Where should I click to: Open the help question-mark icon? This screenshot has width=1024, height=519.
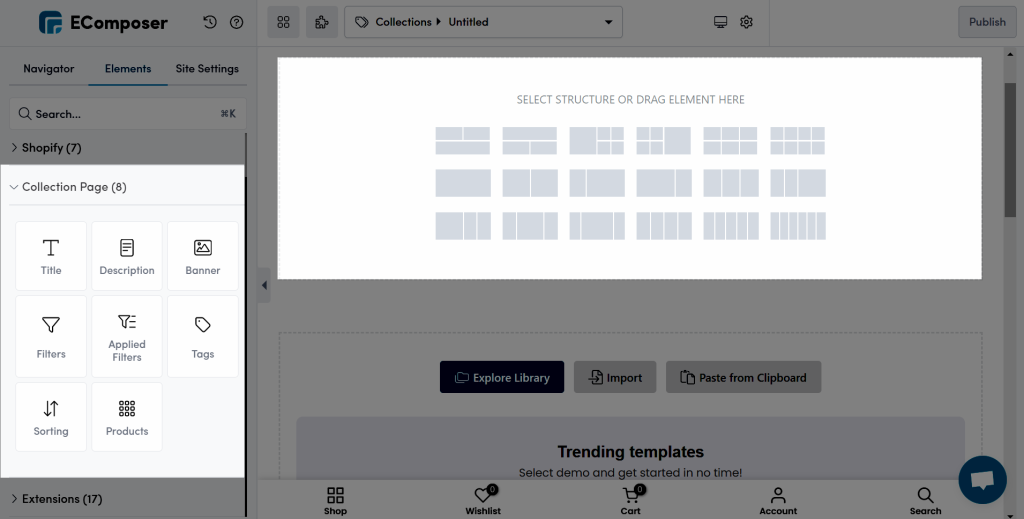[x=236, y=22]
